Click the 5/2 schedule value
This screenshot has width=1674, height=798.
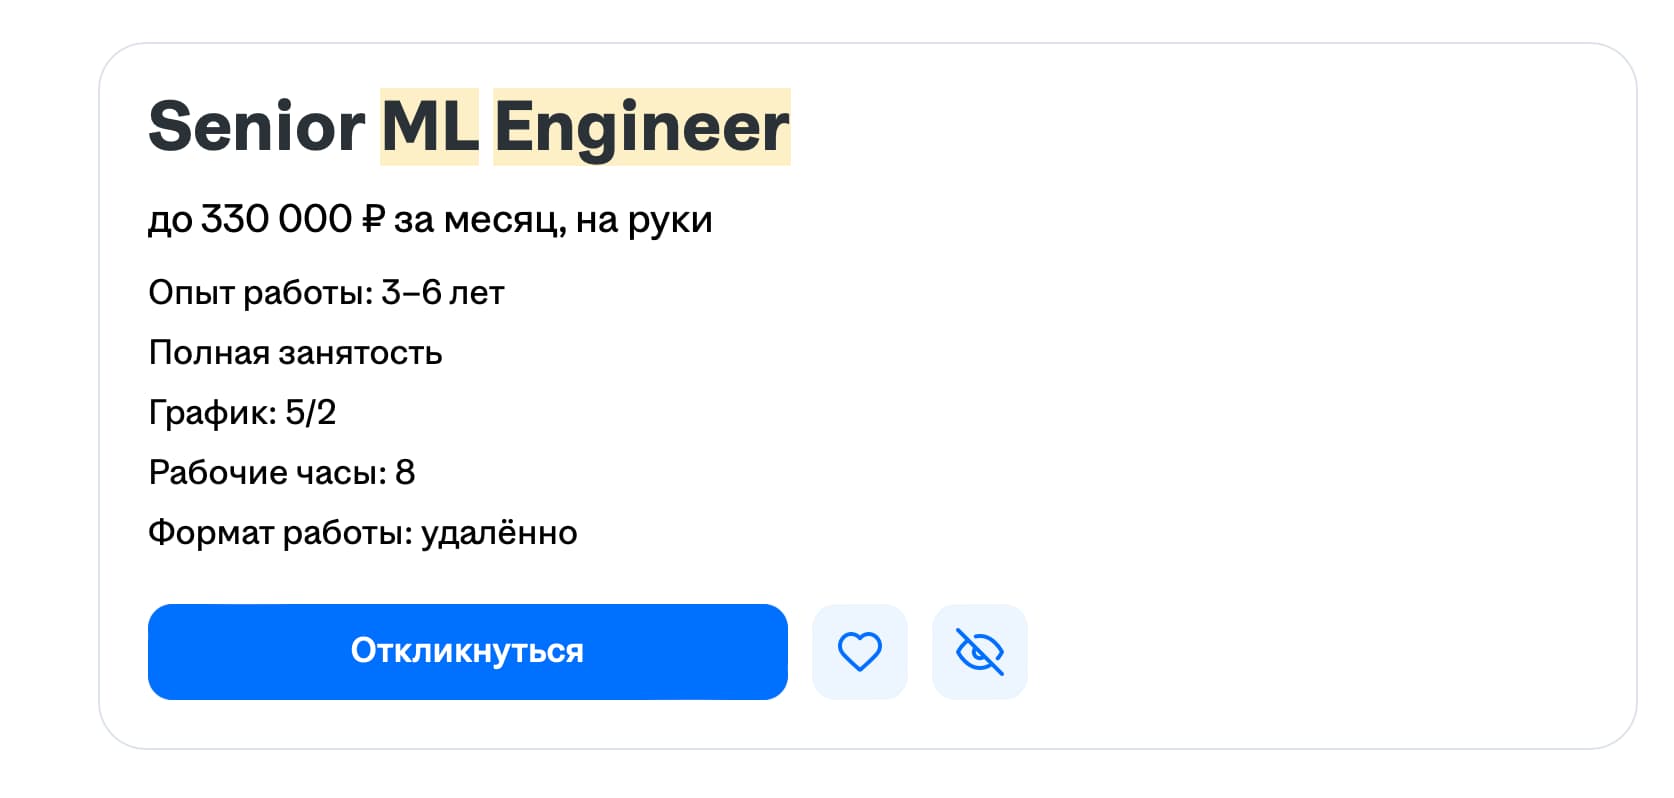[310, 413]
